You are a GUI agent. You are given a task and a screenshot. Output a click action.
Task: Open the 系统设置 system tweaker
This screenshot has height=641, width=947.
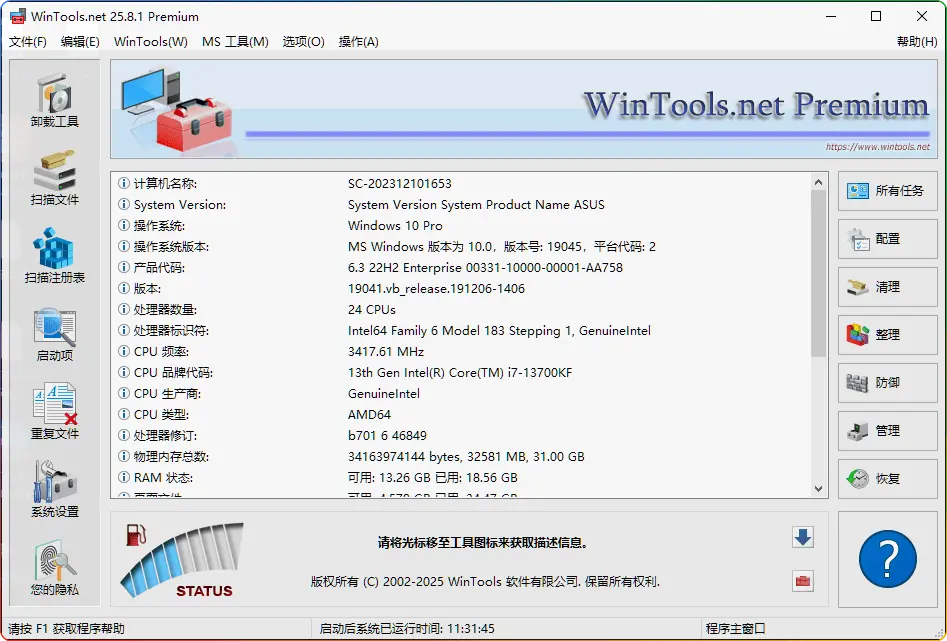coord(54,489)
